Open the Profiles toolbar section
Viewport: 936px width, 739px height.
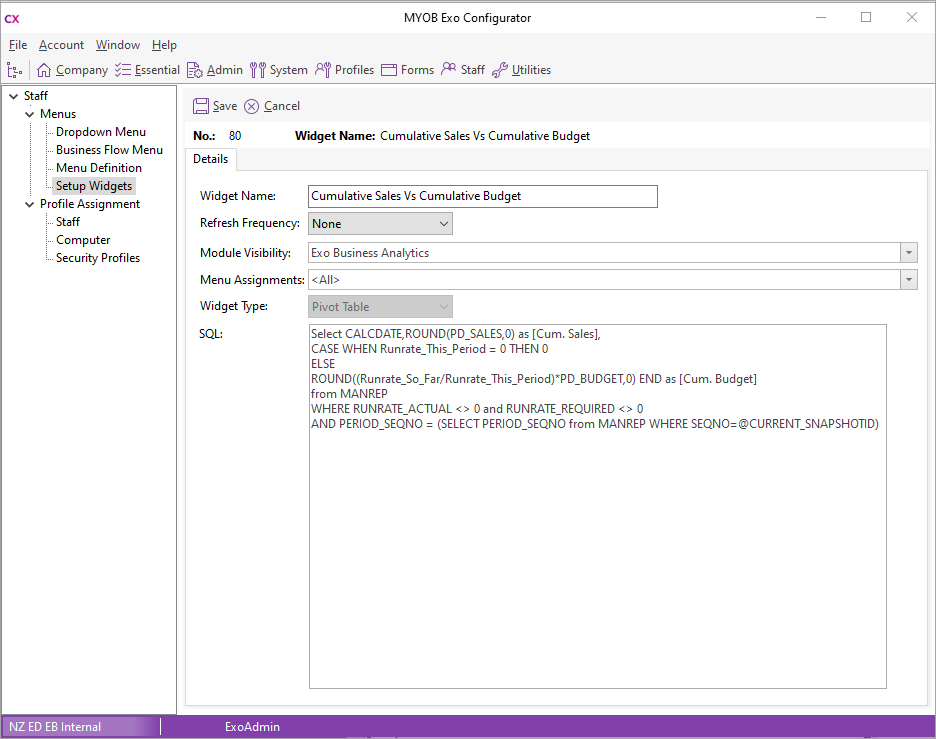pyautogui.click(x=323, y=70)
